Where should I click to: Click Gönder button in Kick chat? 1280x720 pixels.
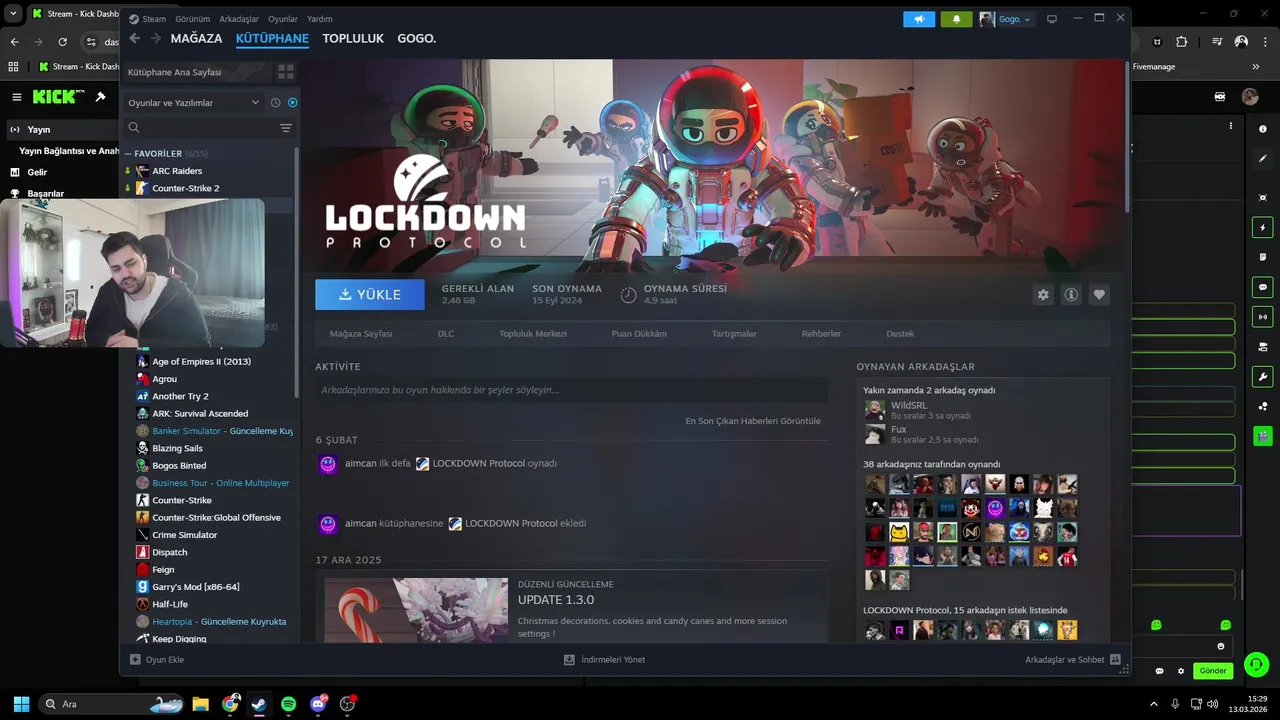1213,671
